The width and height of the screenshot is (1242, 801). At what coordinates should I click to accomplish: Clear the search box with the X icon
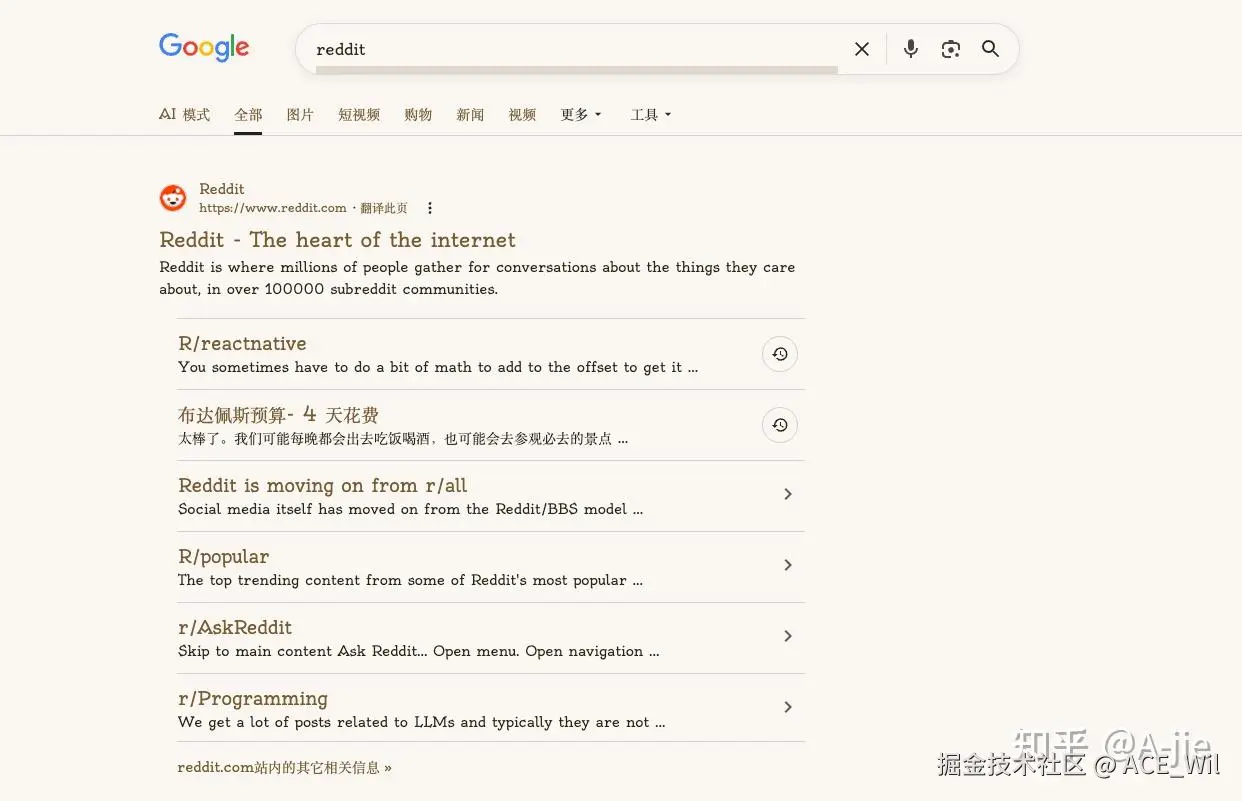point(862,49)
